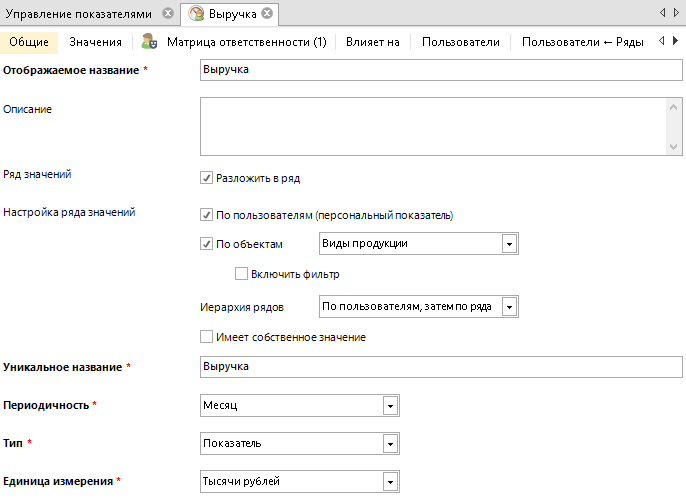Switch to the Значения tab

(x=96, y=42)
